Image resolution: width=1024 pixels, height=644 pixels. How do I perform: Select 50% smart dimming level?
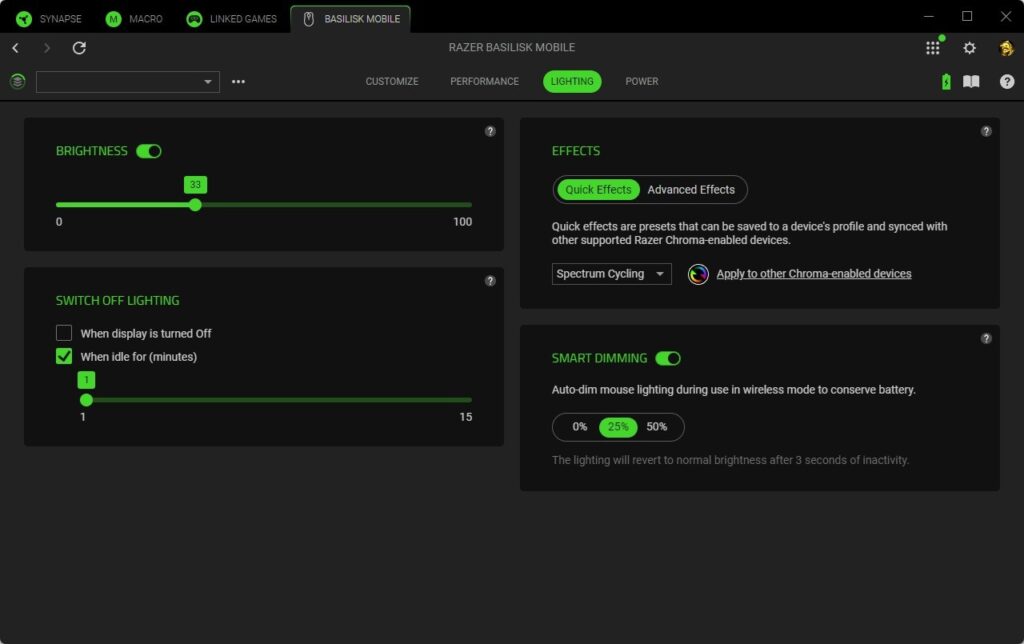tap(656, 427)
